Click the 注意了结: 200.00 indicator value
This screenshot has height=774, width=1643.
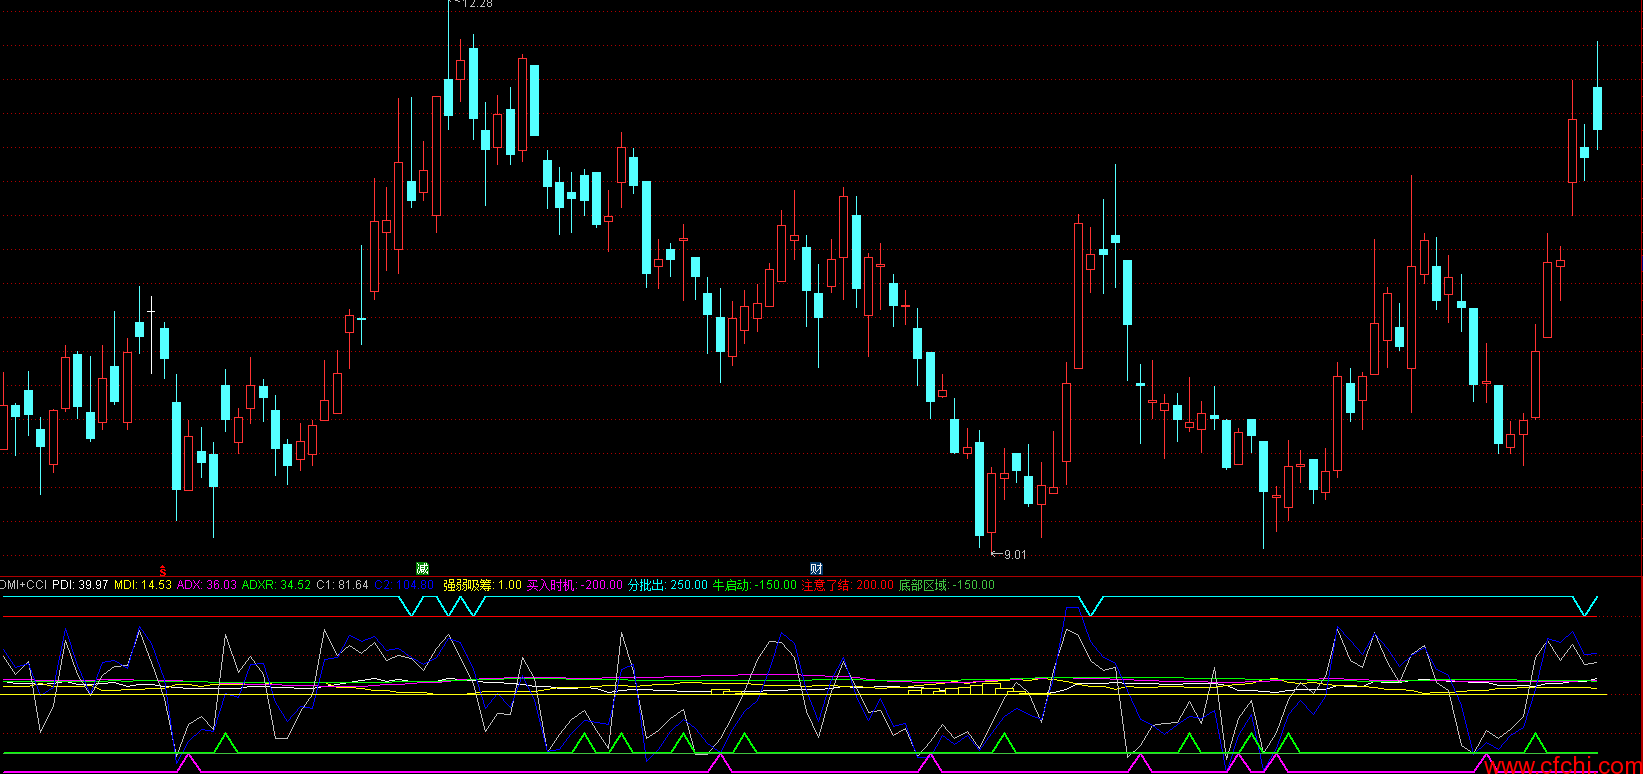[847, 585]
